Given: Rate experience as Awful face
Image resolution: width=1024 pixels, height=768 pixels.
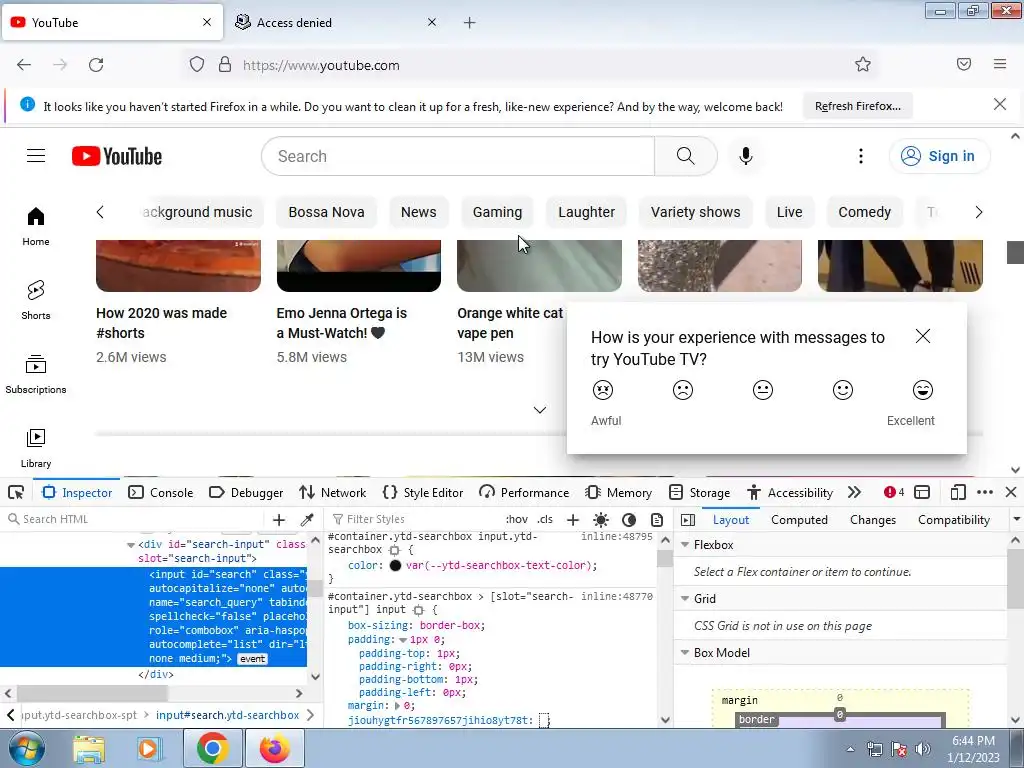Looking at the screenshot, I should coord(603,390).
